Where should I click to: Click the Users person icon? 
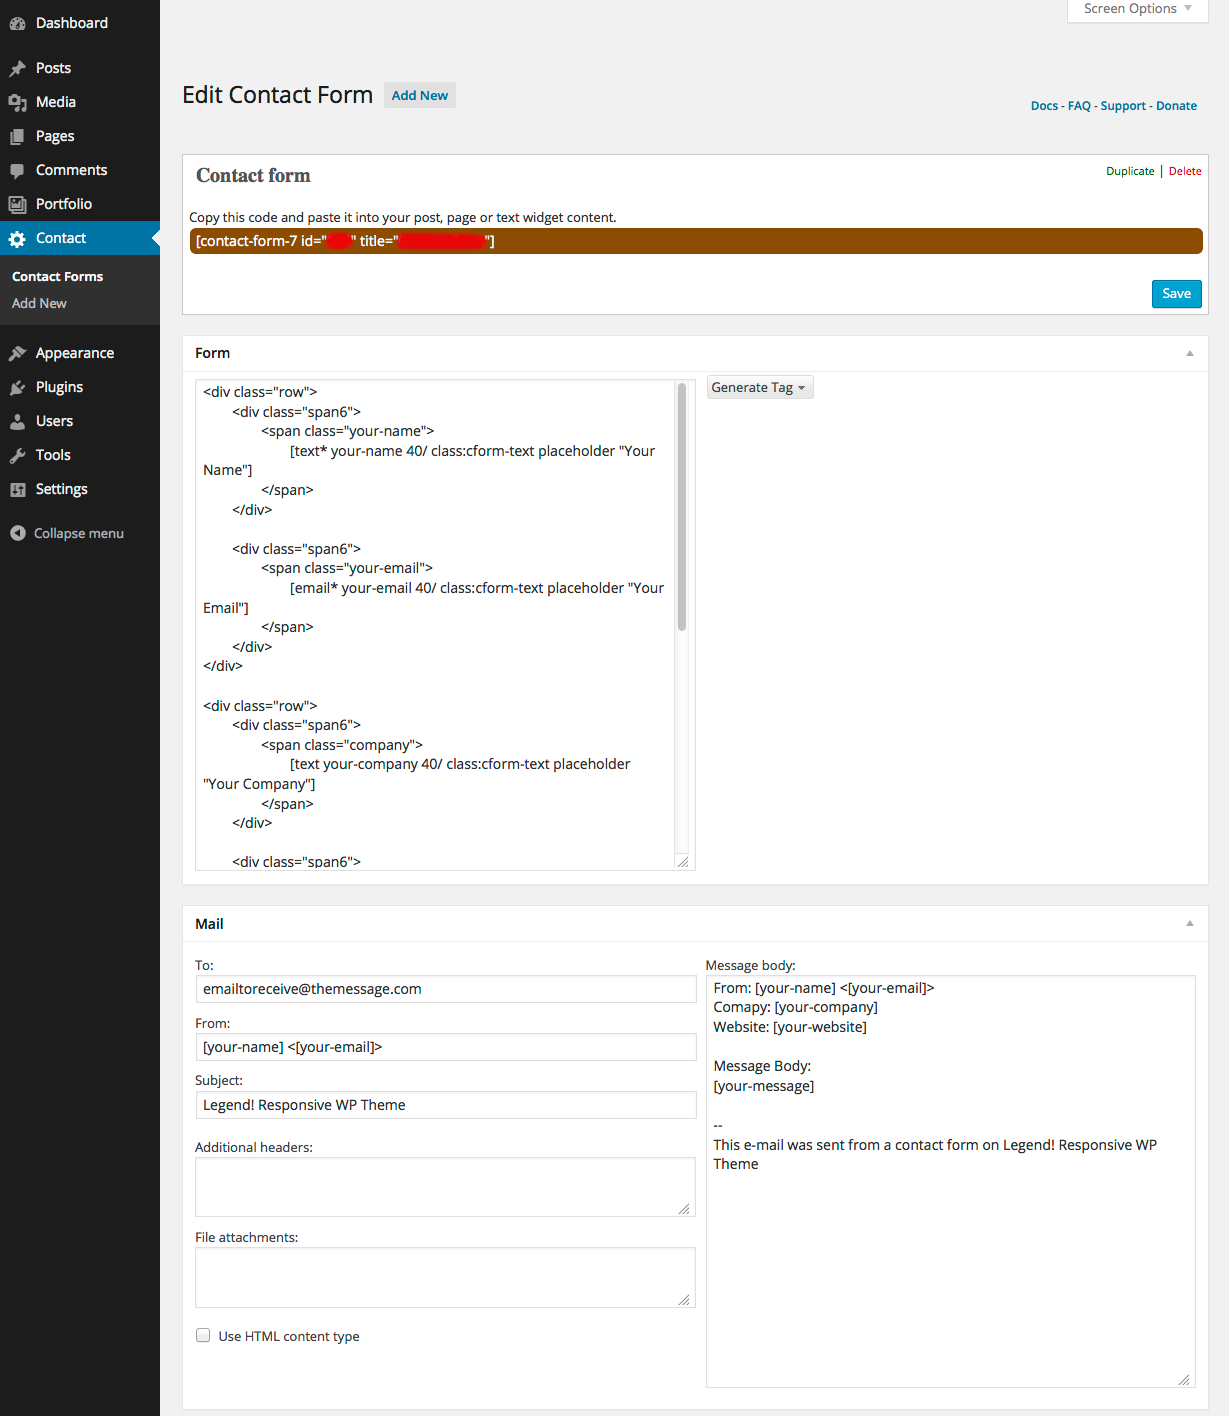point(17,421)
